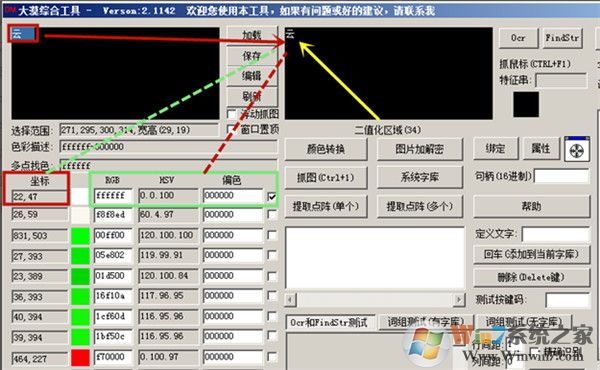Click the RGB field showing 16f10a
The height and width of the screenshot is (370, 600).
click(x=113, y=296)
